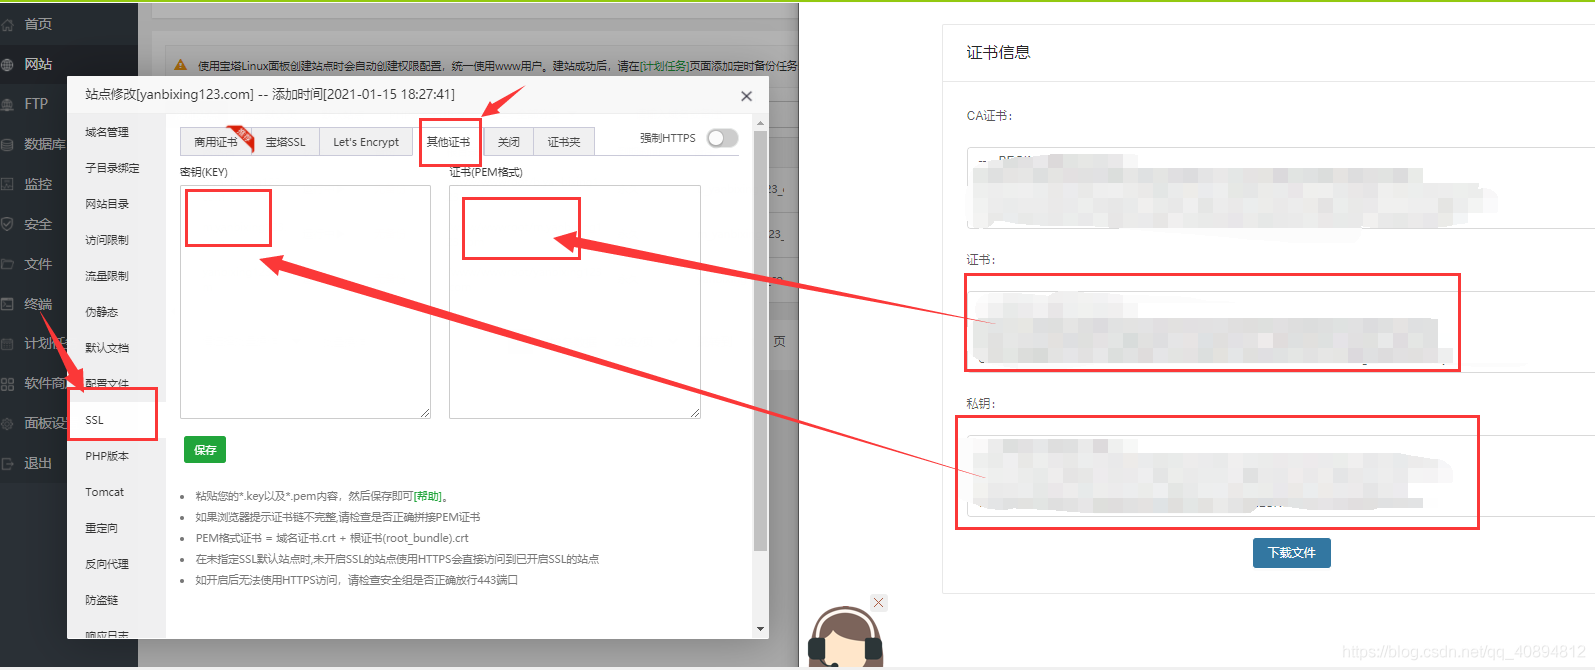Click the scheduled tasks calendar icon
Screen dimensions: 1595x670
pos(7,343)
